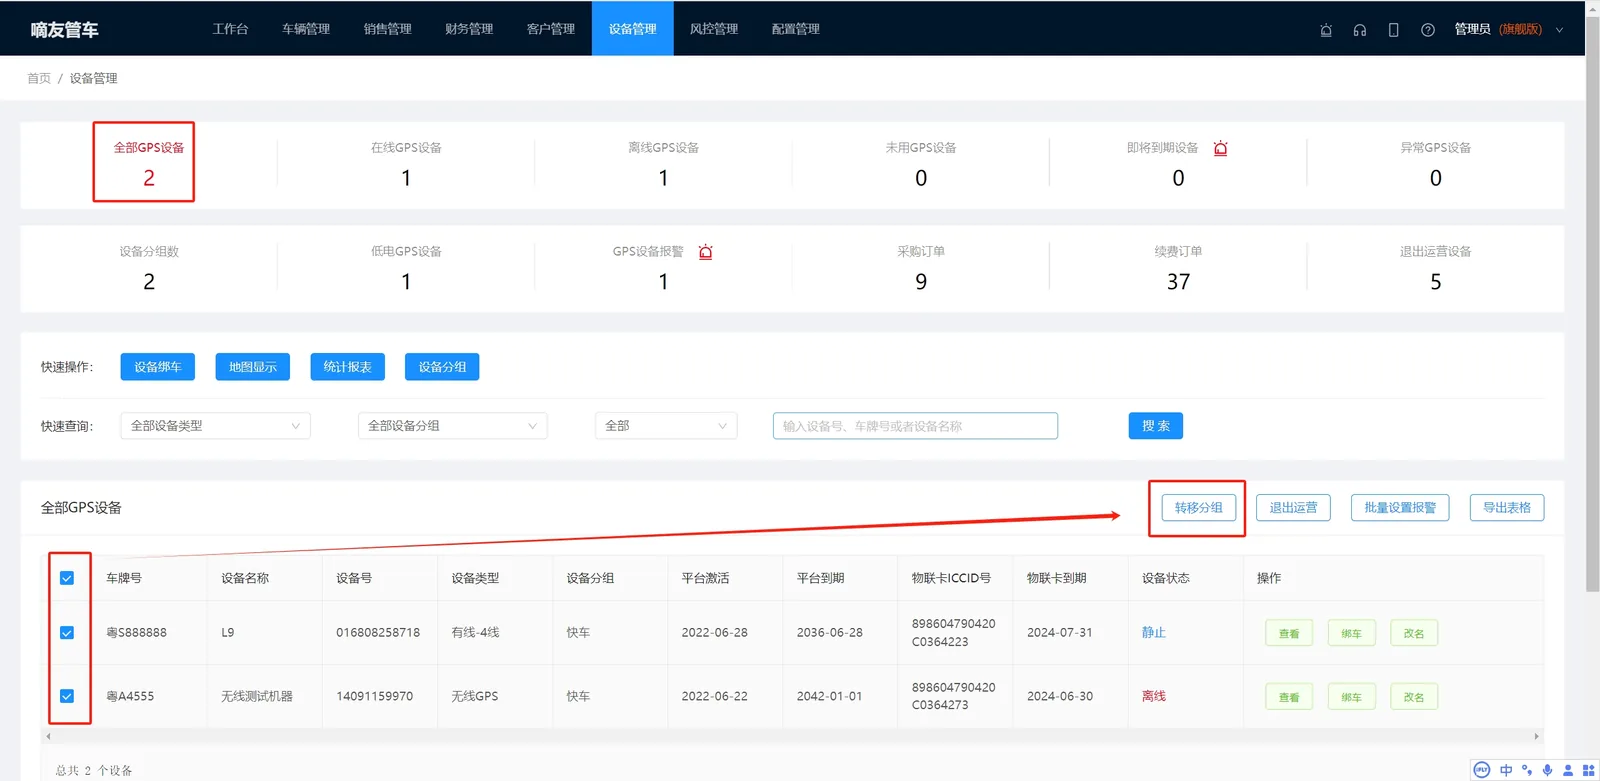Click the question mark help icon
Image resolution: width=1600 pixels, height=781 pixels.
point(1428,30)
